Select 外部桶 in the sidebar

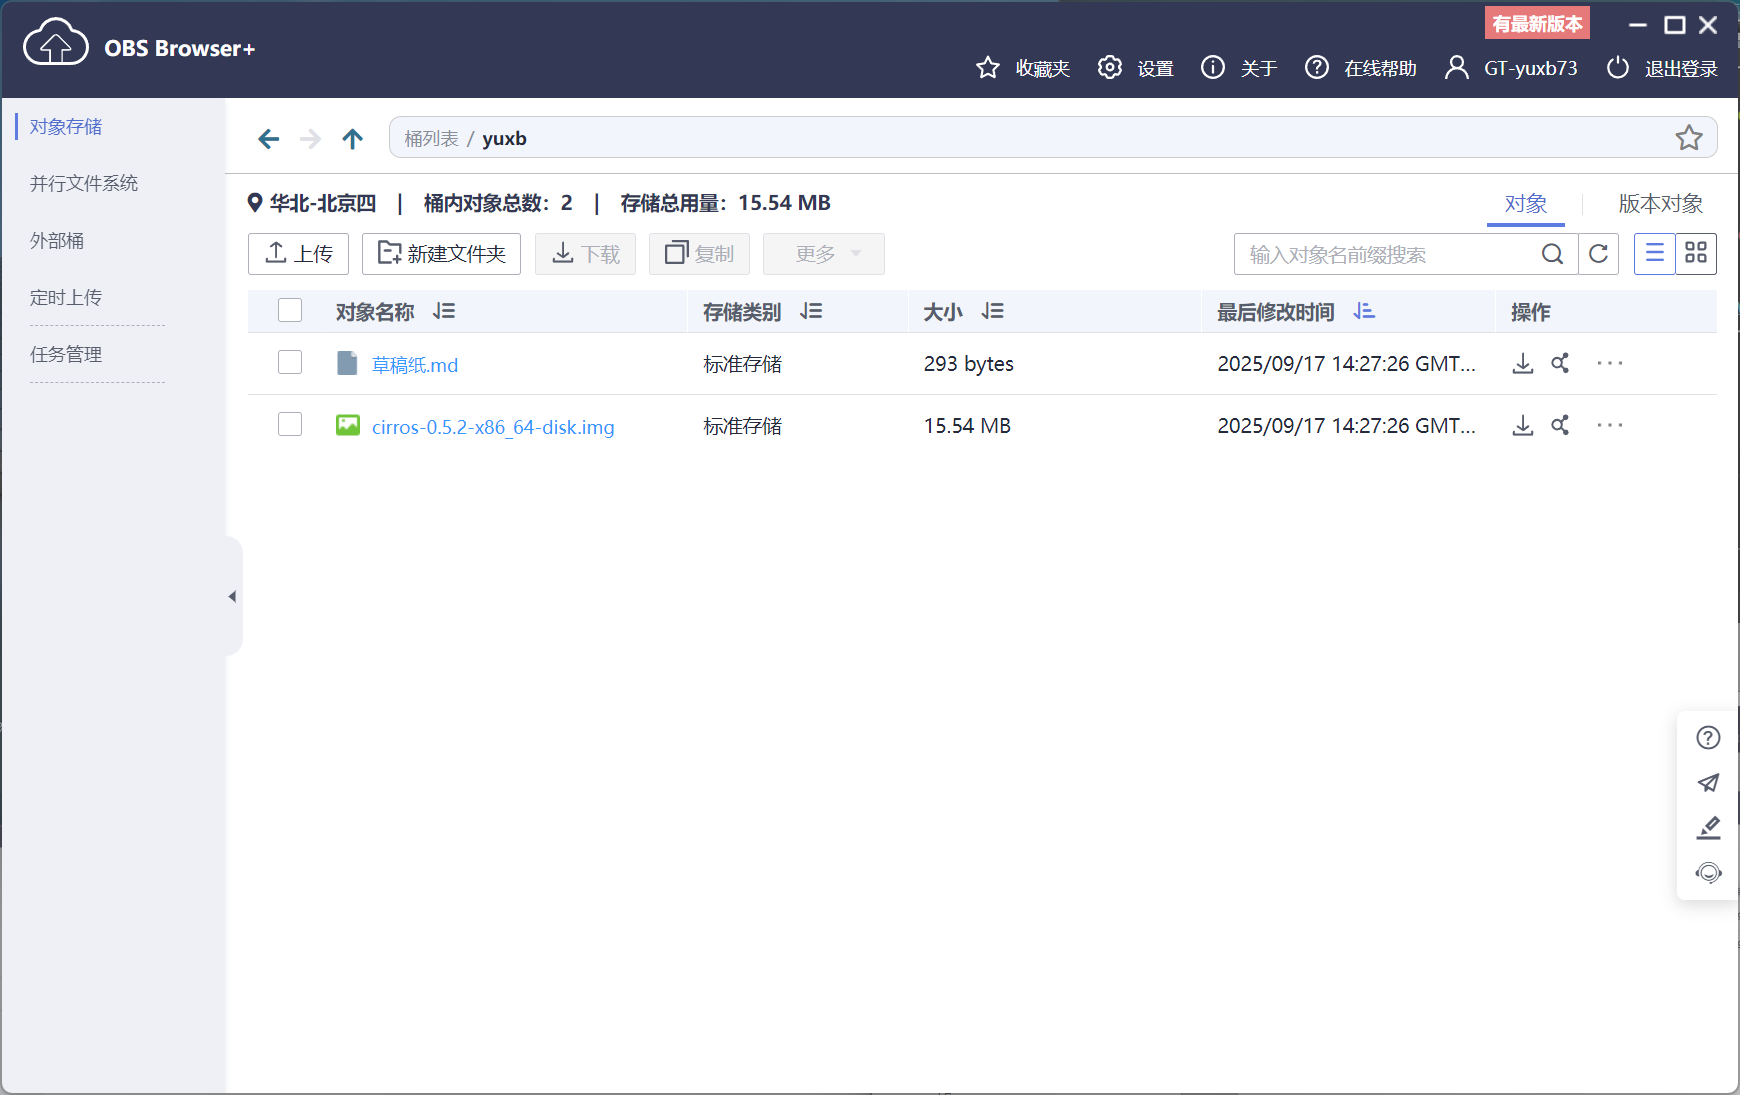(57, 241)
